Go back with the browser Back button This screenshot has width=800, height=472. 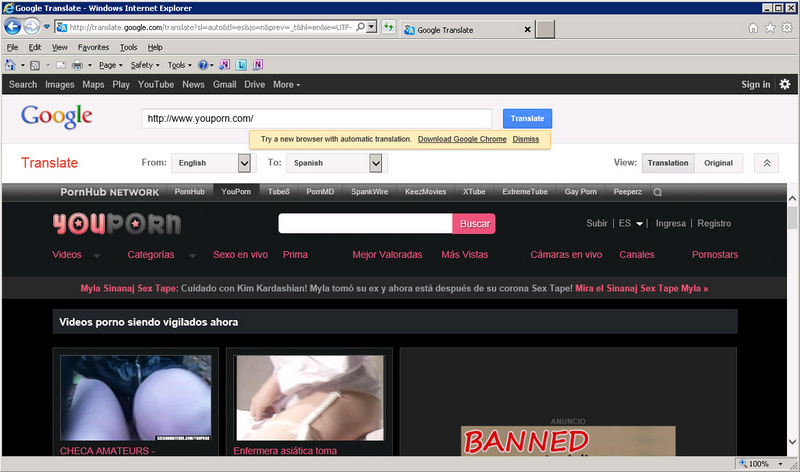coord(13,27)
